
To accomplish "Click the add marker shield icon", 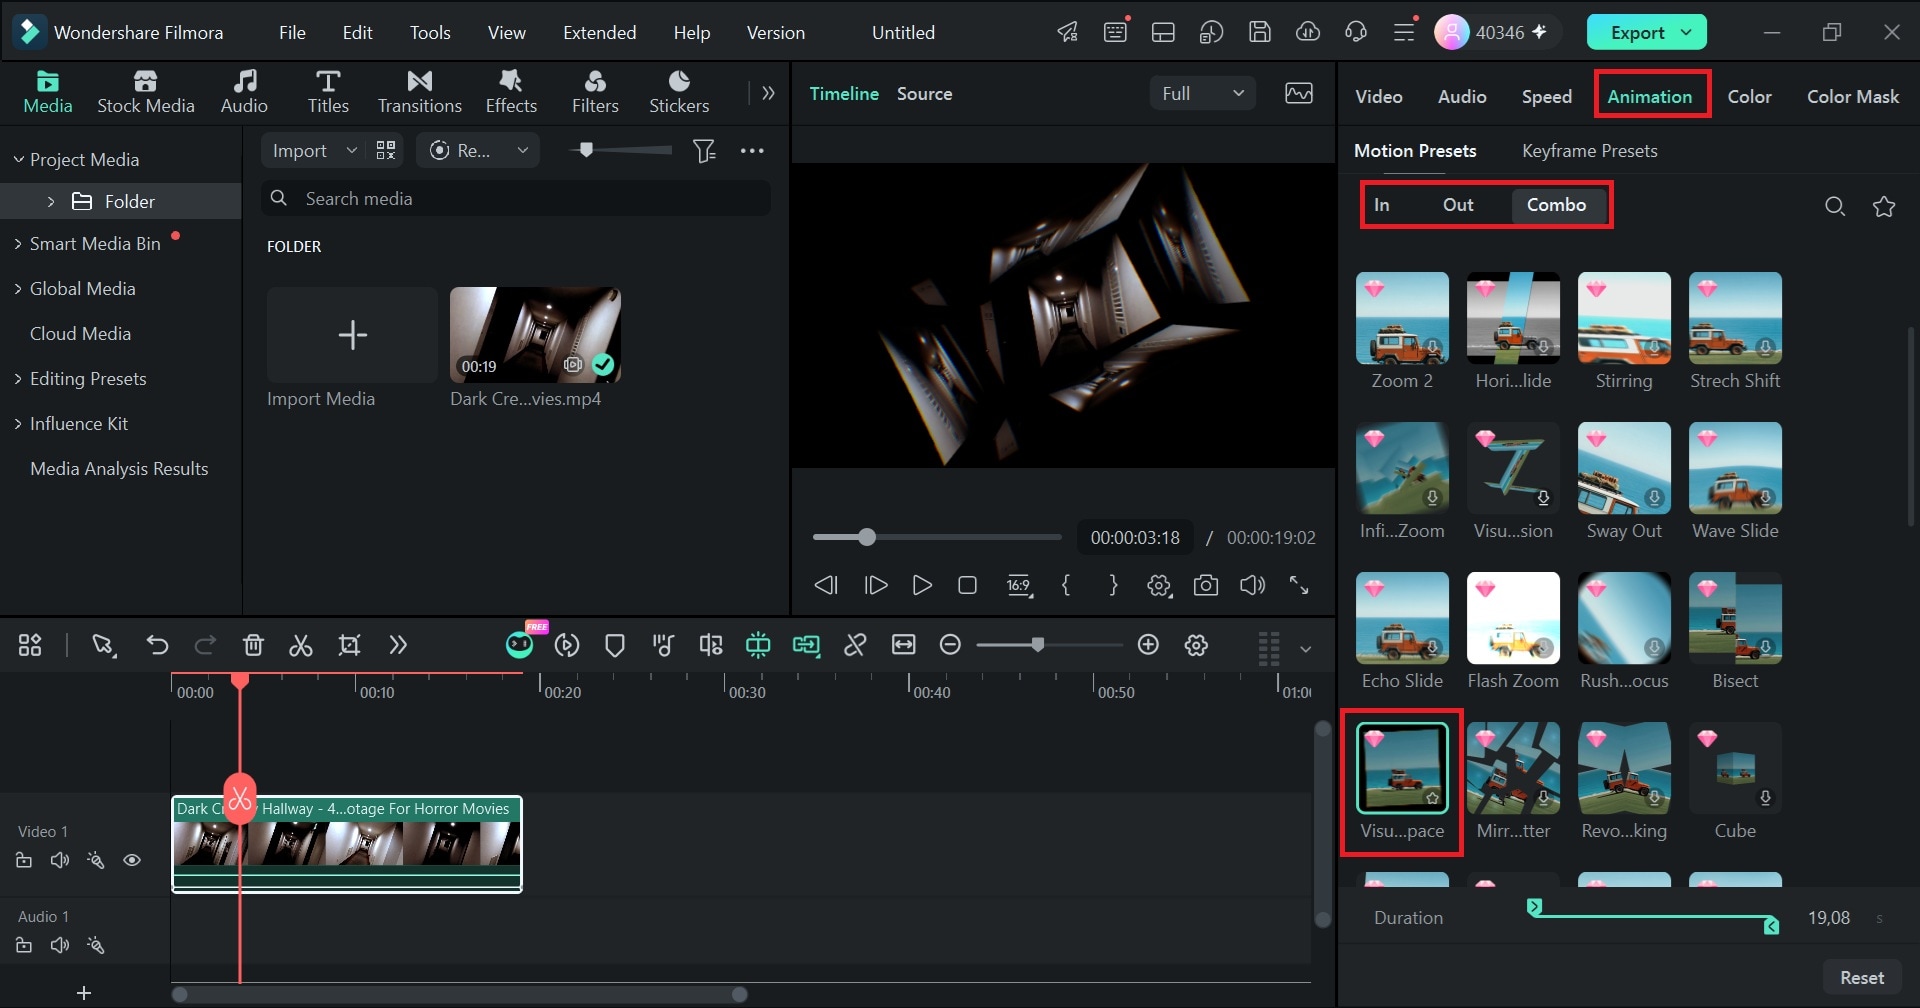I will [615, 645].
